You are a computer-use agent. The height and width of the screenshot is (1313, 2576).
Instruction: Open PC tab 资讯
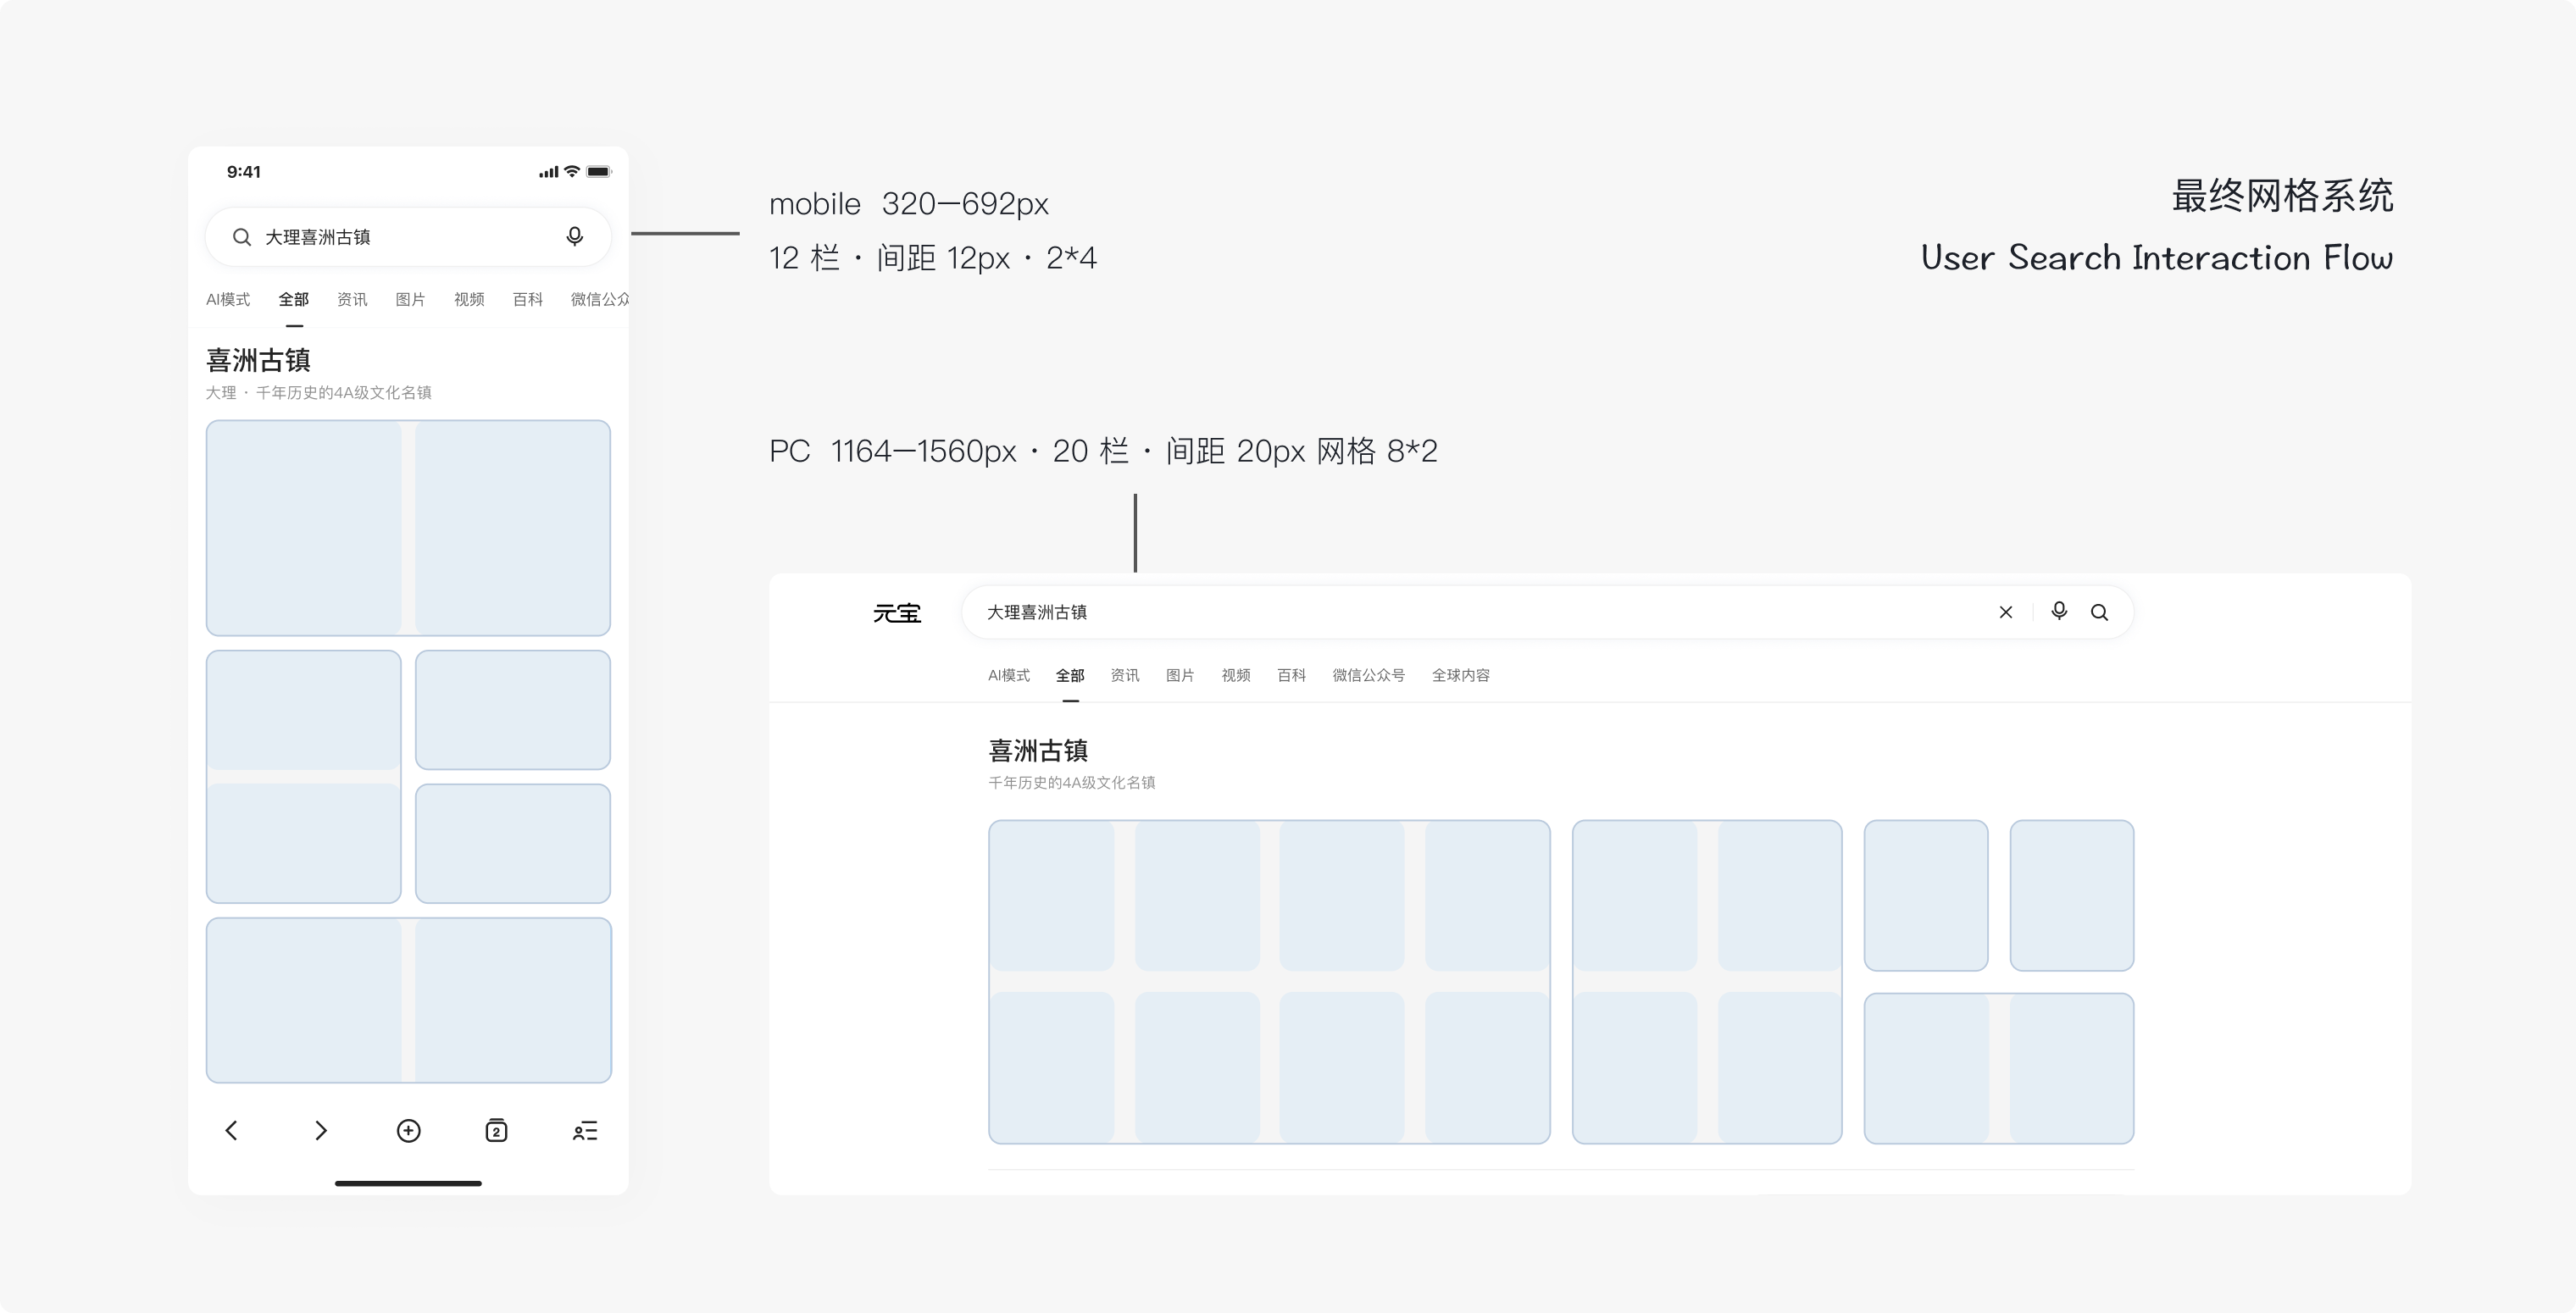pos(1125,675)
